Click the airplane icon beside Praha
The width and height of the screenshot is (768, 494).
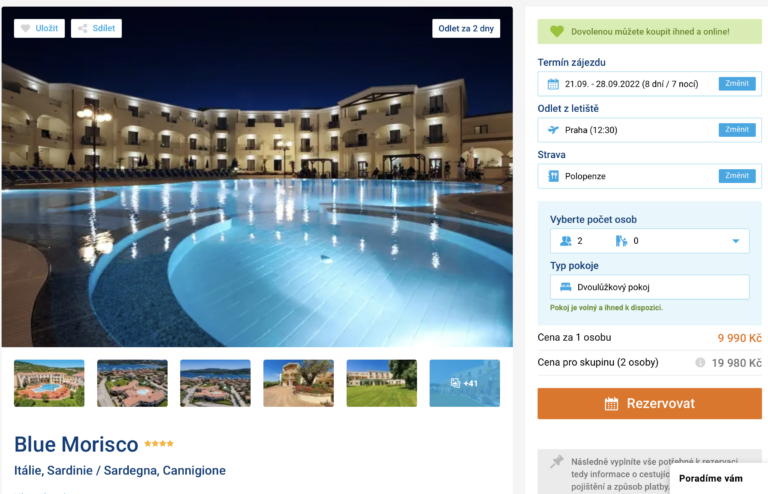point(553,130)
